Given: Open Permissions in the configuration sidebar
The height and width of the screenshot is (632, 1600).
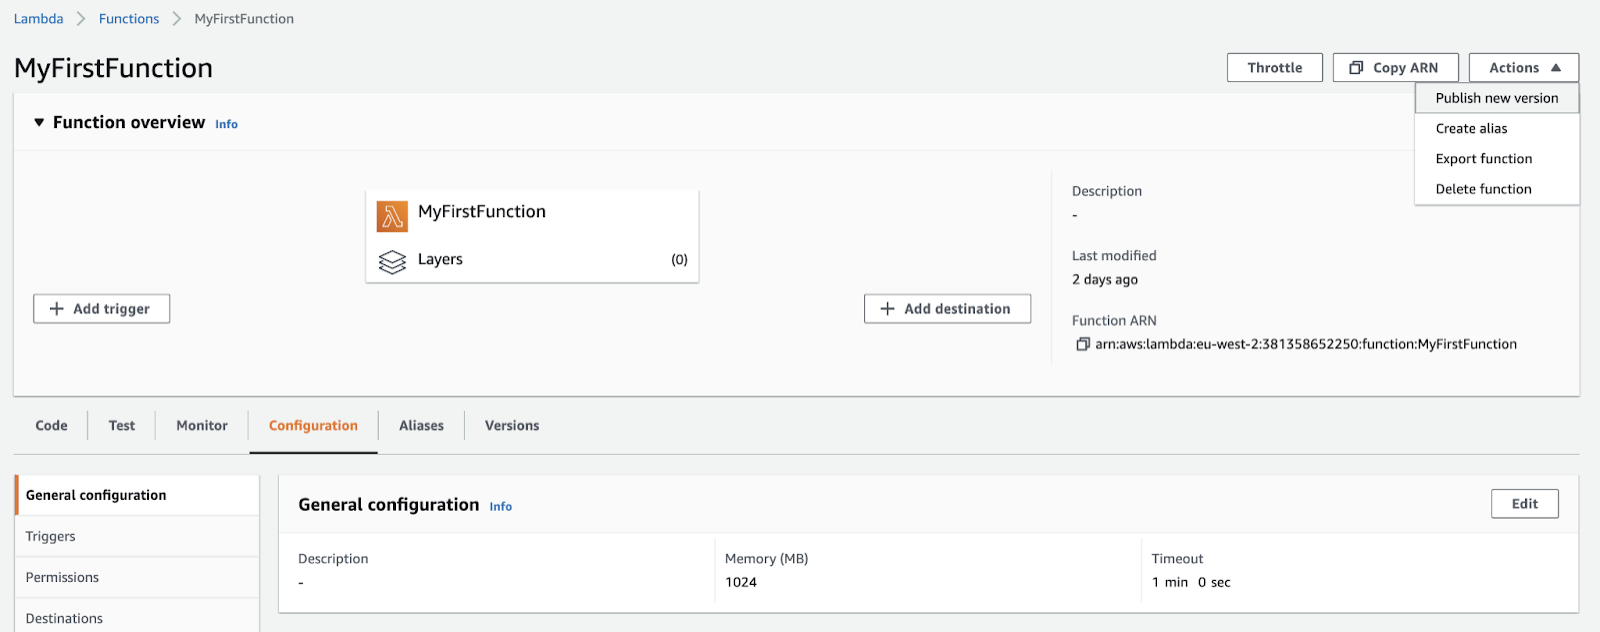Looking at the screenshot, I should pyautogui.click(x=137, y=577).
